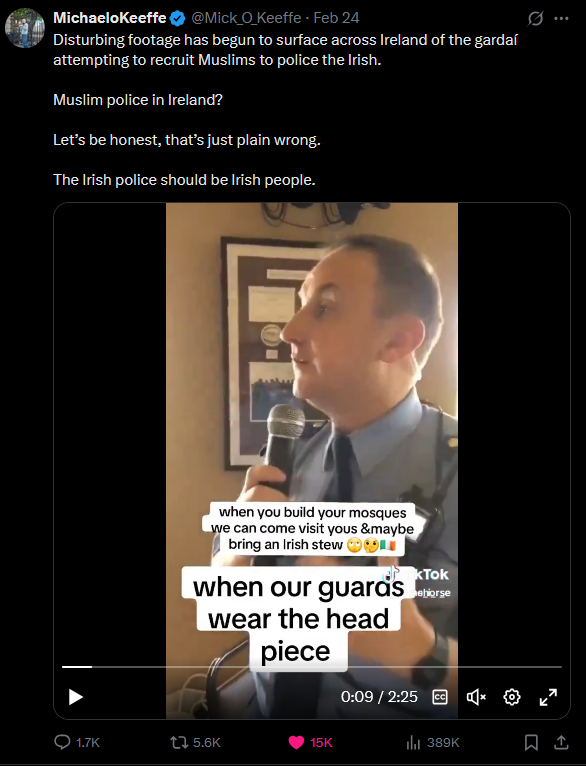Open video settings gear
This screenshot has height=766, width=586.
pyautogui.click(x=512, y=697)
